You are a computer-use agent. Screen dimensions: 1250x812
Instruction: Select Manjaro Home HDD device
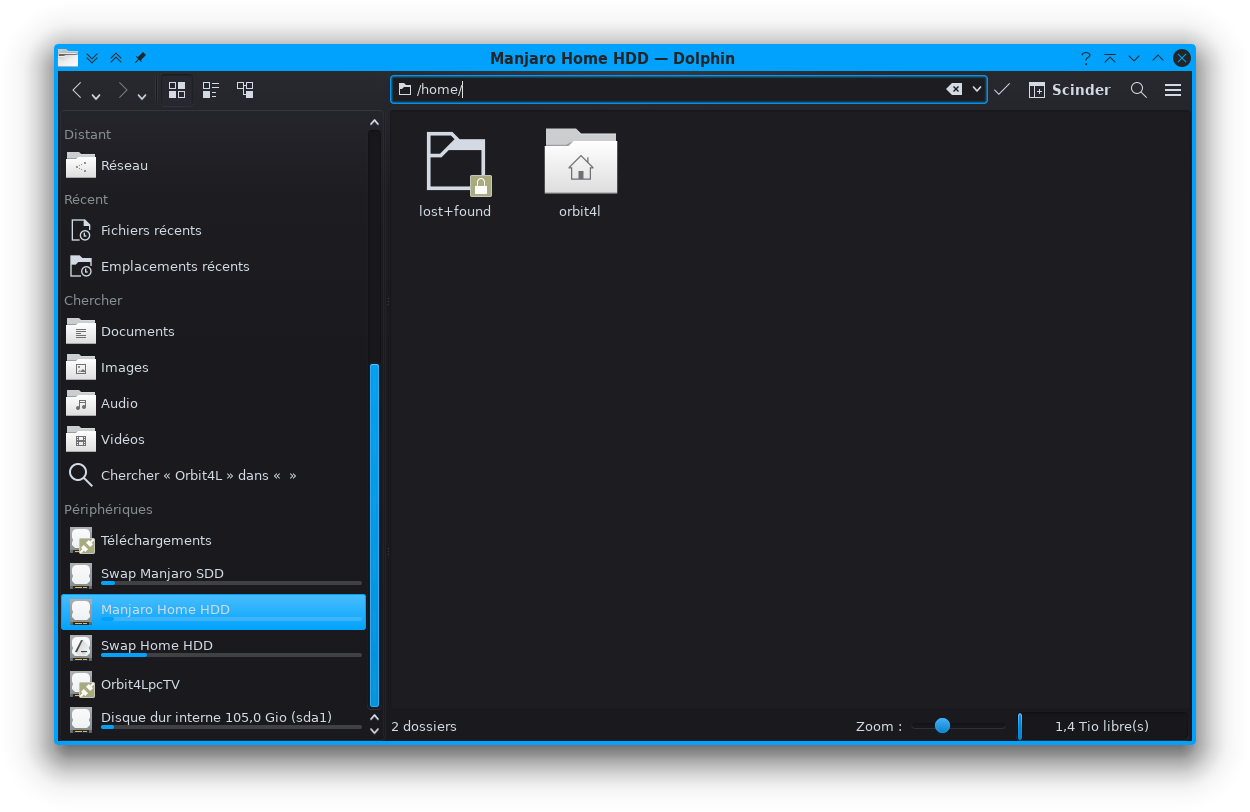tap(213, 612)
